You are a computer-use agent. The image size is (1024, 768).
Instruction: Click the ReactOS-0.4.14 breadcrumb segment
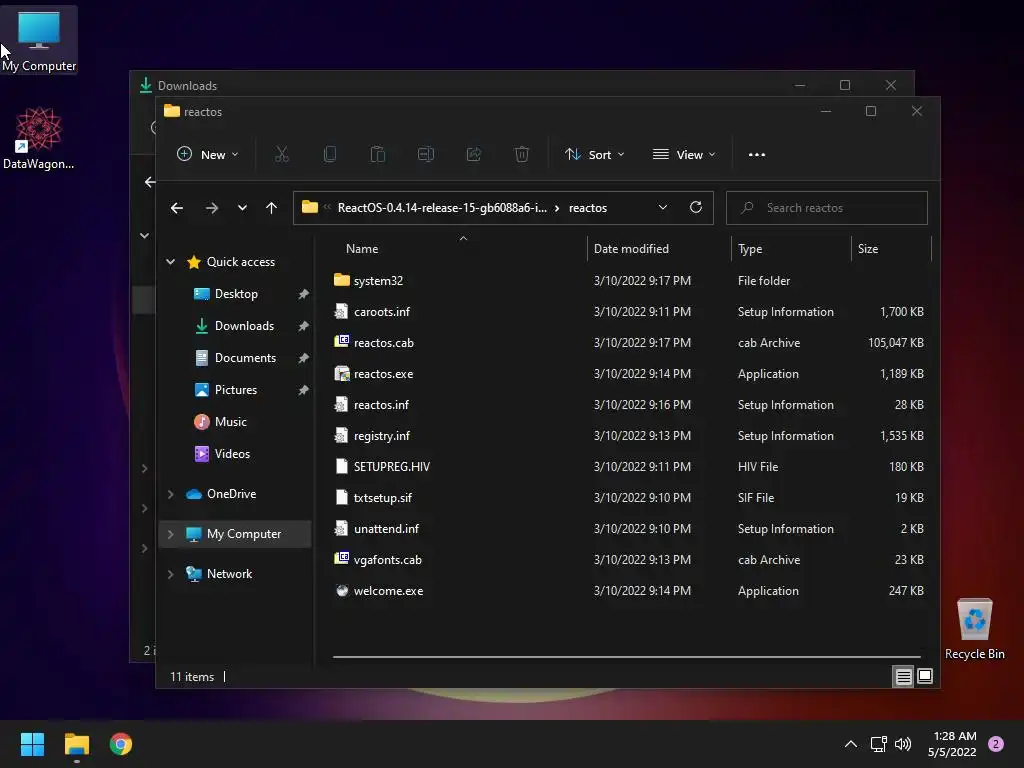(442, 208)
